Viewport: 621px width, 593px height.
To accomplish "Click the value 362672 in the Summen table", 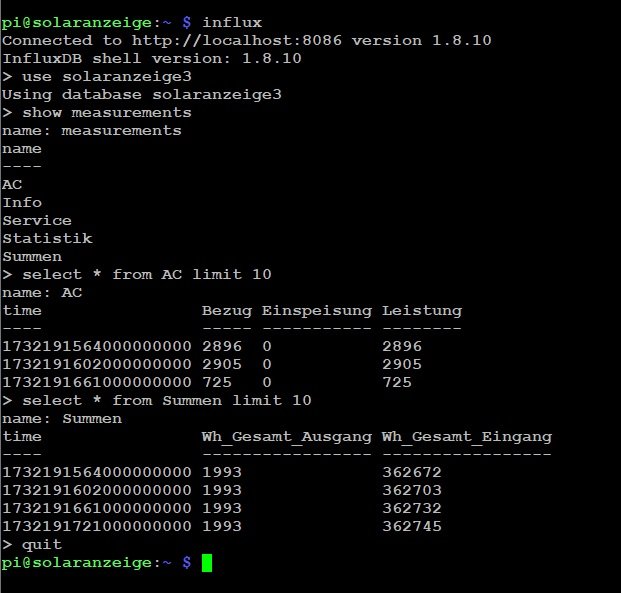I will 412,473.
